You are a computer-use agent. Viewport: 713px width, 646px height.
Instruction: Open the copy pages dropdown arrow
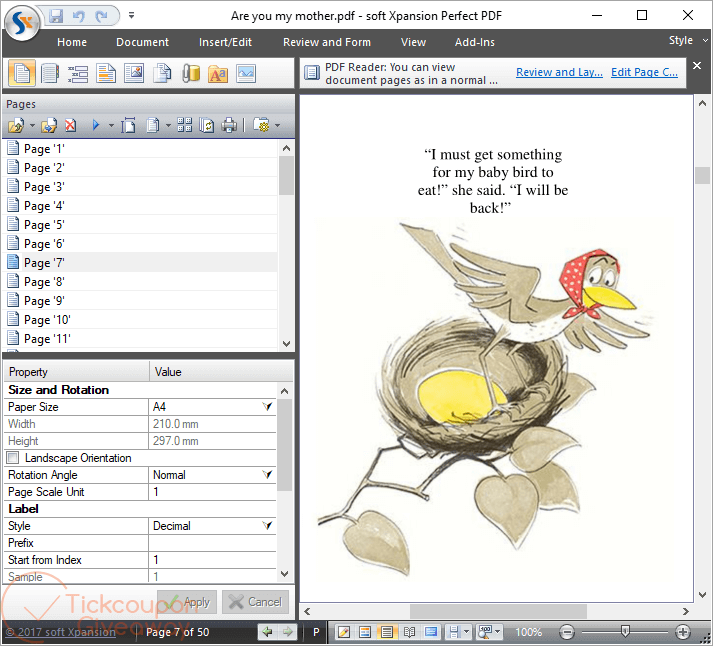tap(168, 125)
